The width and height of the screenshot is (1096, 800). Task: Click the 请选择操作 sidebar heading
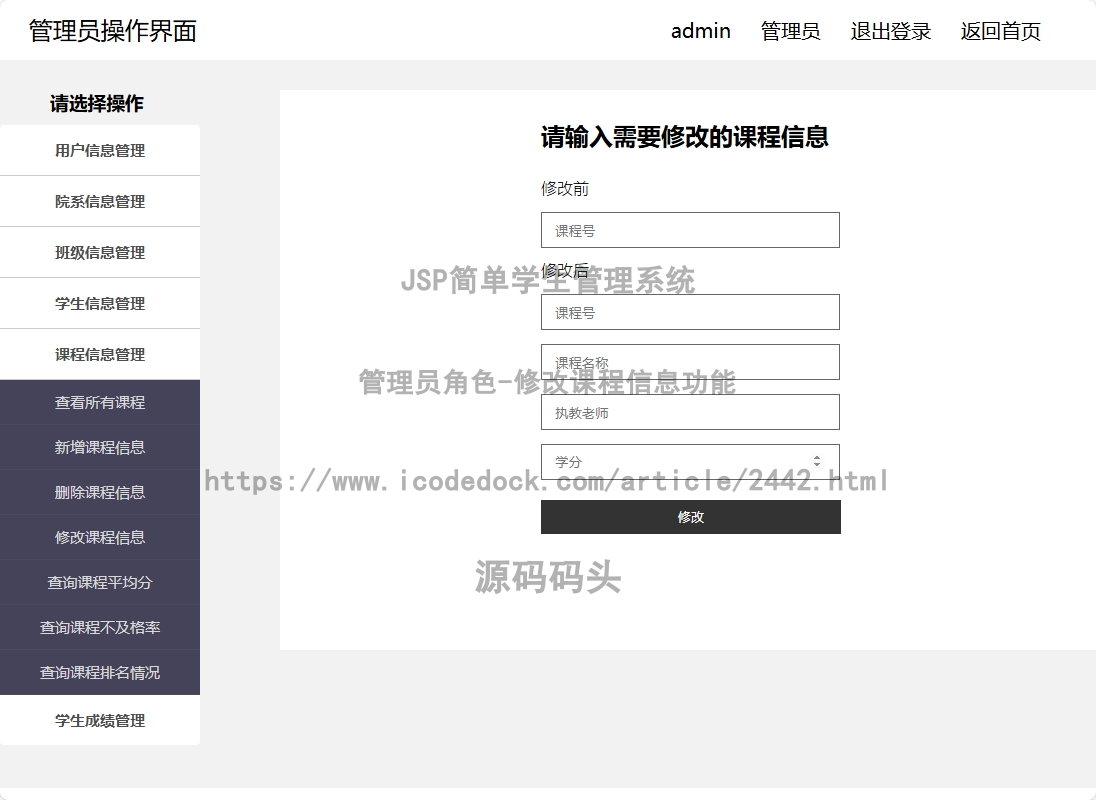click(96, 103)
